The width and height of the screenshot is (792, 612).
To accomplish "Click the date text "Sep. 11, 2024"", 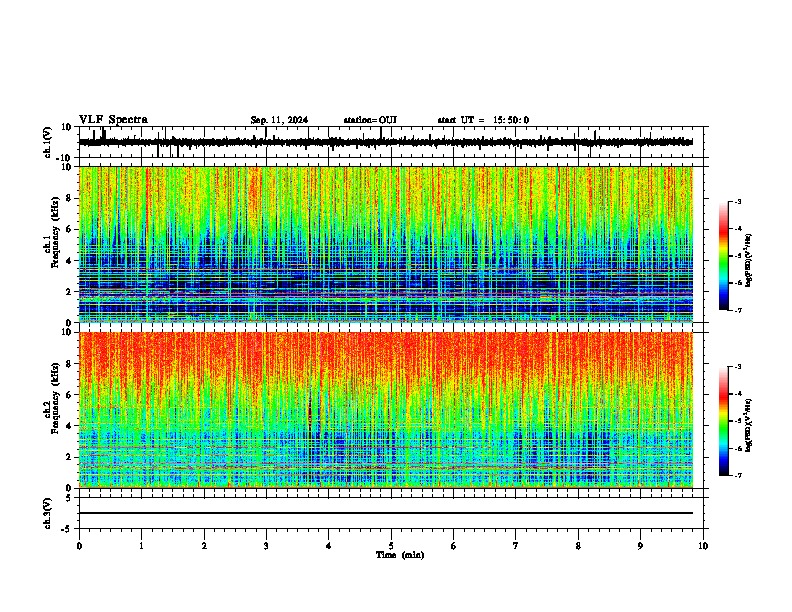I will [x=279, y=120].
